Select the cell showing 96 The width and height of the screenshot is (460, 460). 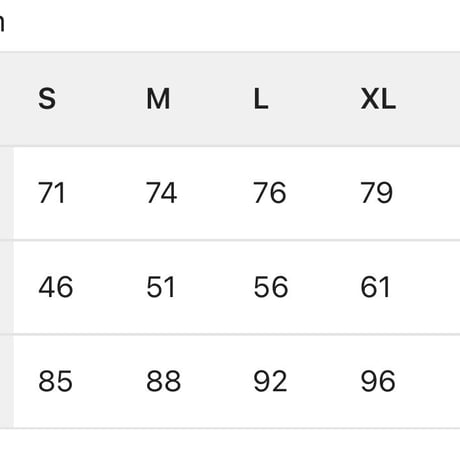pos(378,381)
